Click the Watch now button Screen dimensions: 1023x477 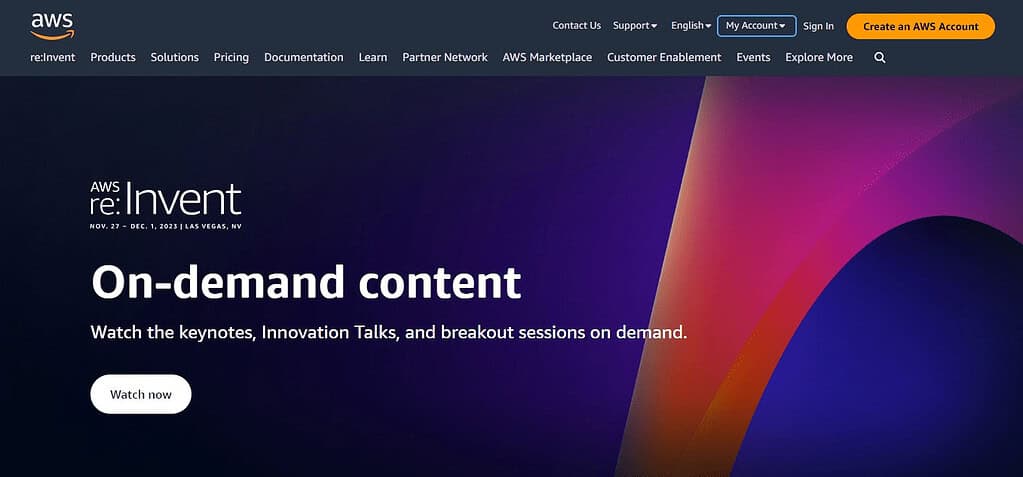click(141, 394)
